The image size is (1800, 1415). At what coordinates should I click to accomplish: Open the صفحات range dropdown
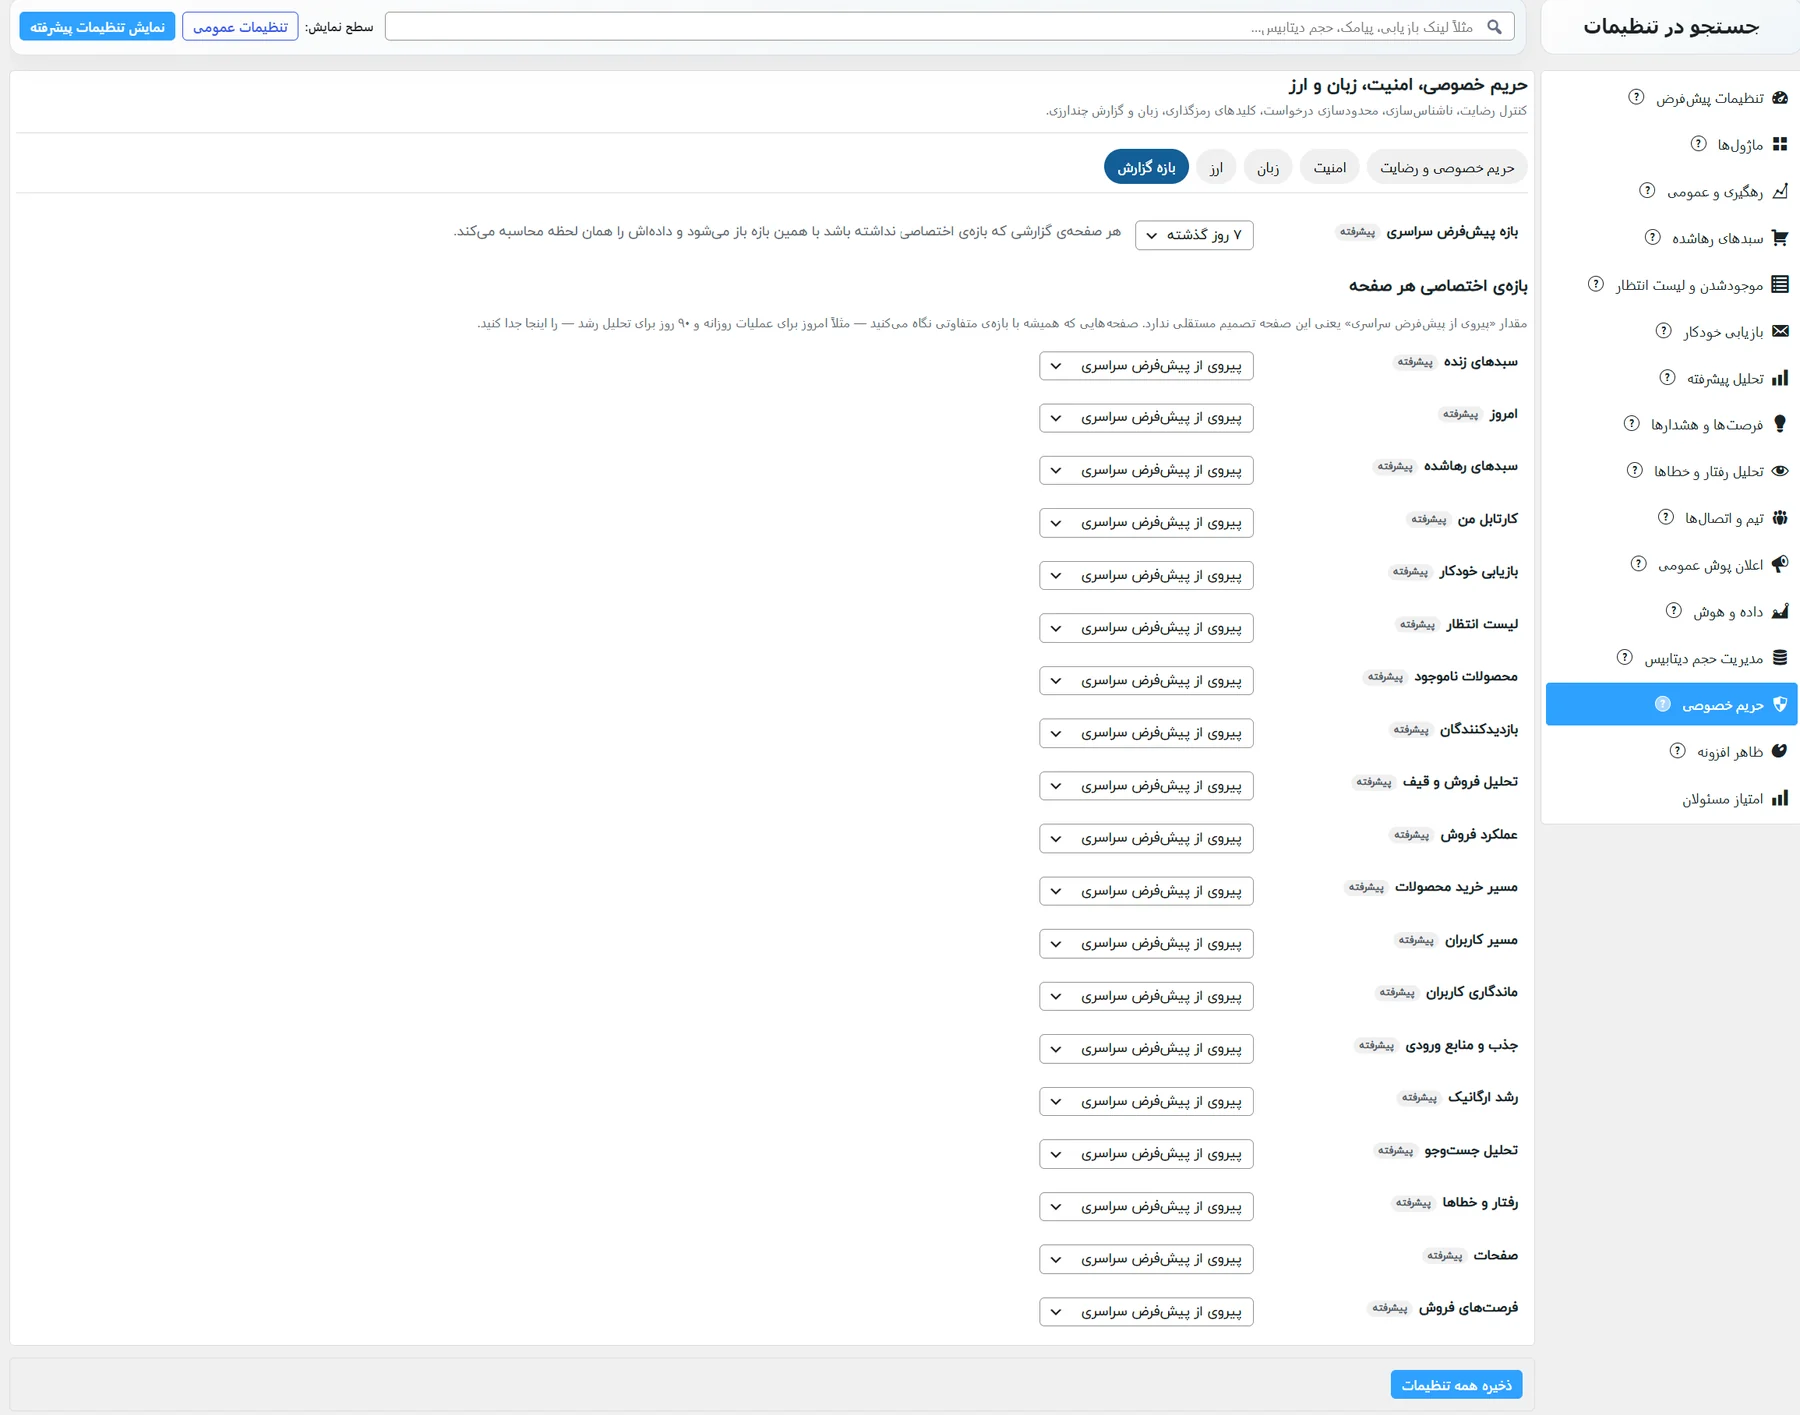pos(1146,1260)
